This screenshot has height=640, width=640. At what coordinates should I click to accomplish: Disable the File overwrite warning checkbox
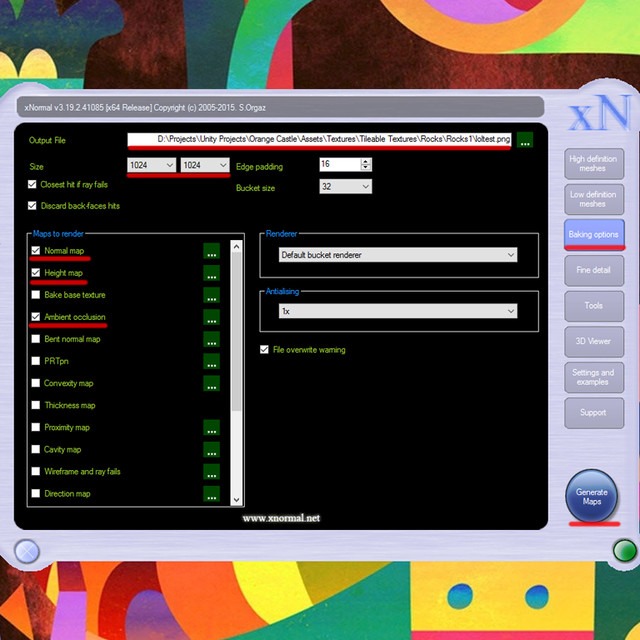pos(264,350)
